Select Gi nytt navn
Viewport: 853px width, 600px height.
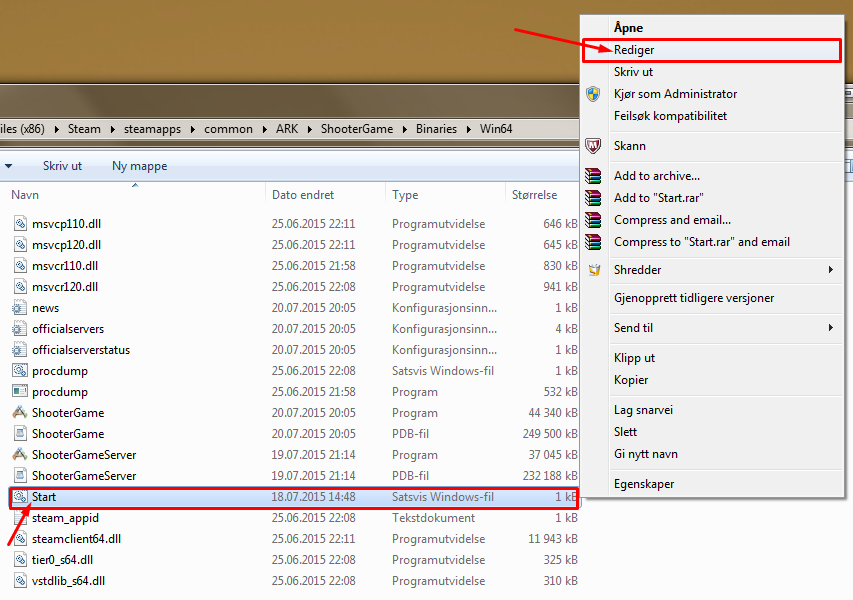click(646, 454)
